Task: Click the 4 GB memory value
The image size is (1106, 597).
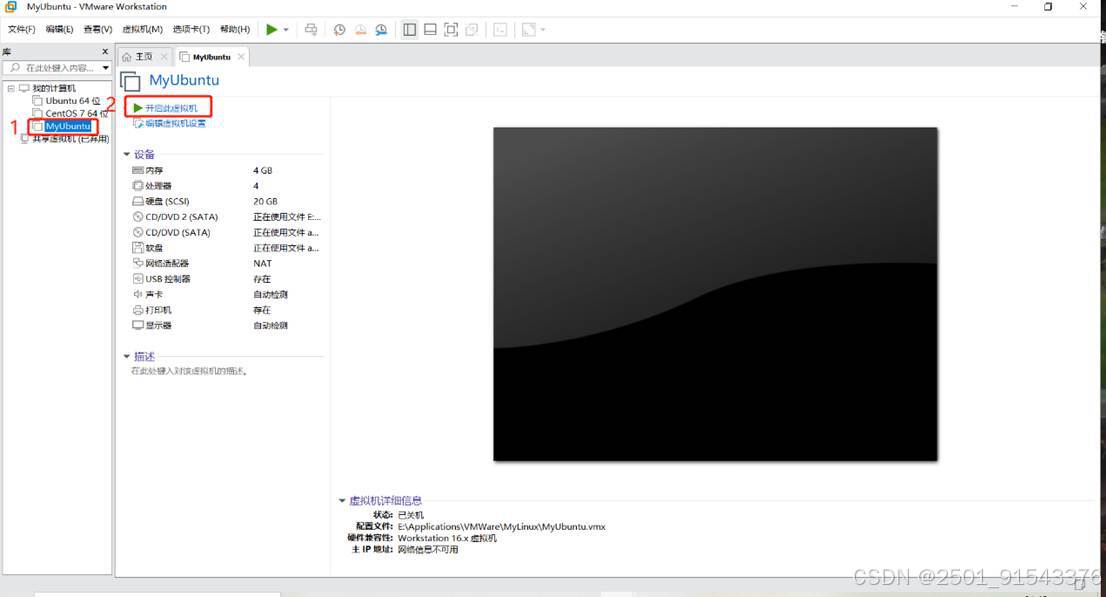Action: pyautogui.click(x=262, y=171)
